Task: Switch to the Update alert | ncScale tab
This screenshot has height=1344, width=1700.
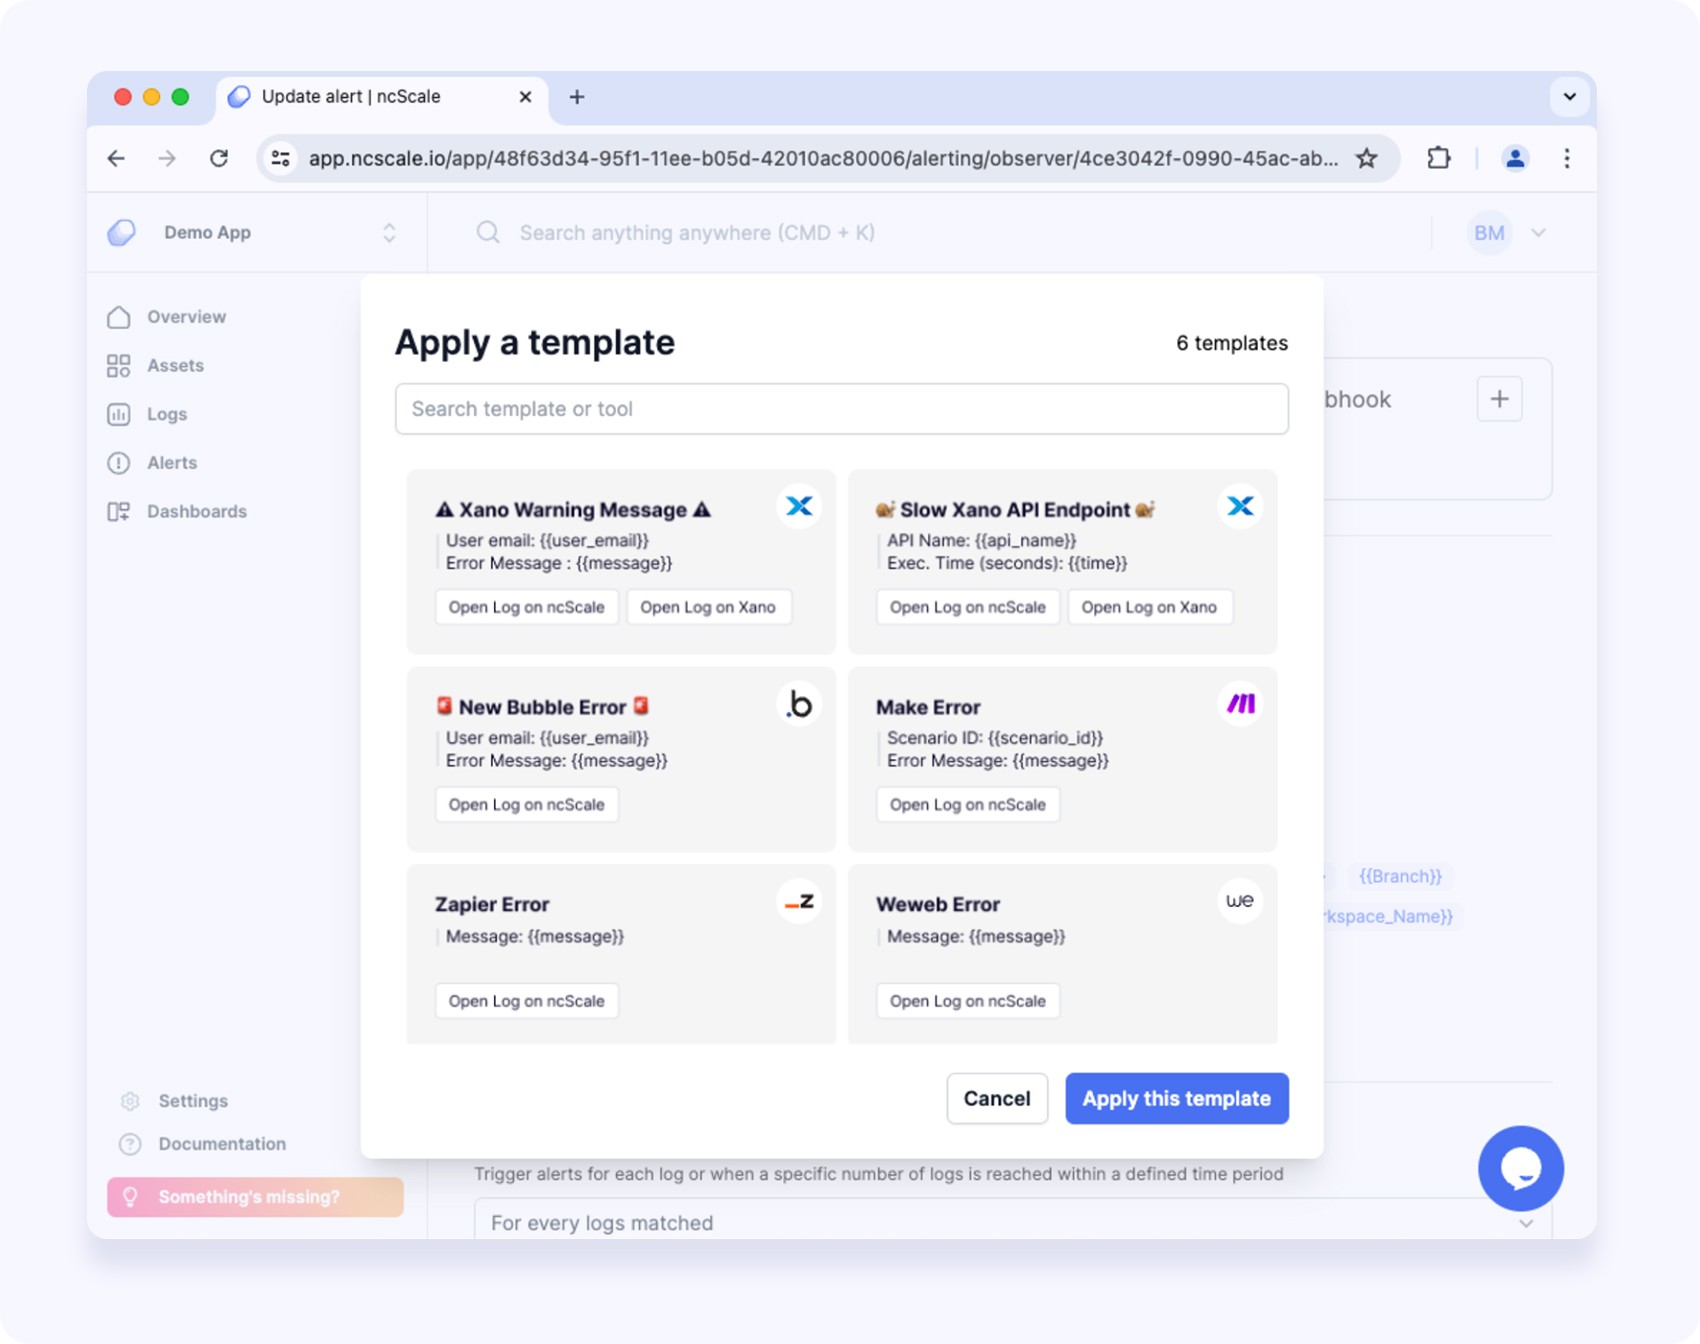Action: (x=381, y=97)
